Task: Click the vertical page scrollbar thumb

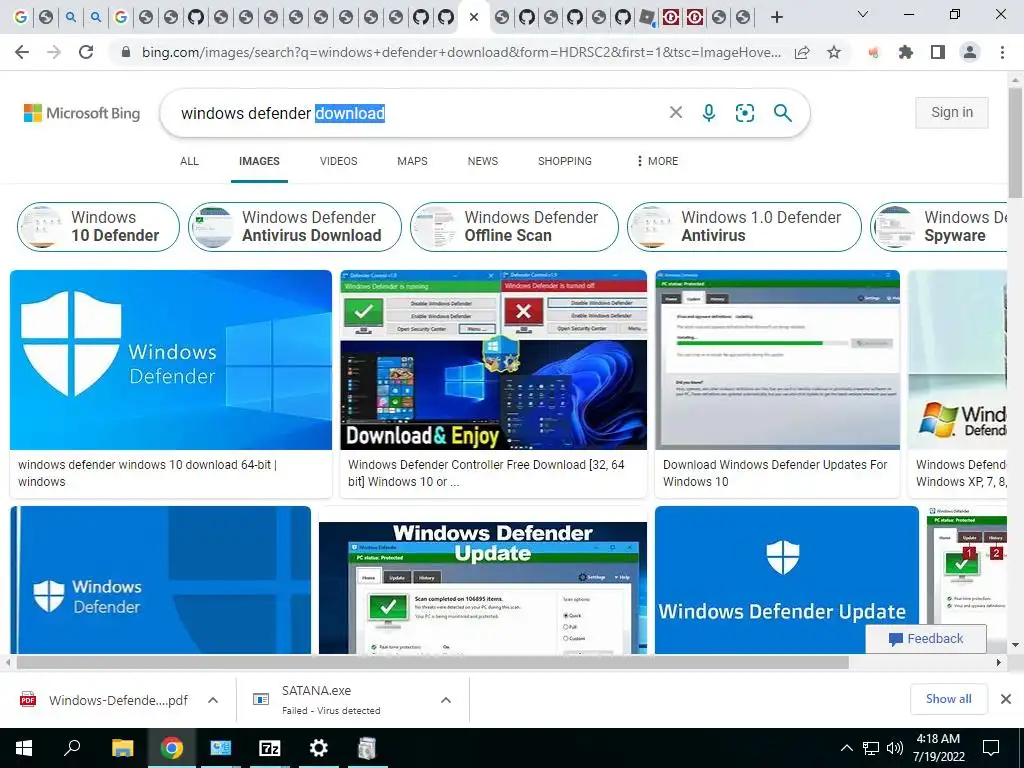Action: pyautogui.click(x=1015, y=144)
